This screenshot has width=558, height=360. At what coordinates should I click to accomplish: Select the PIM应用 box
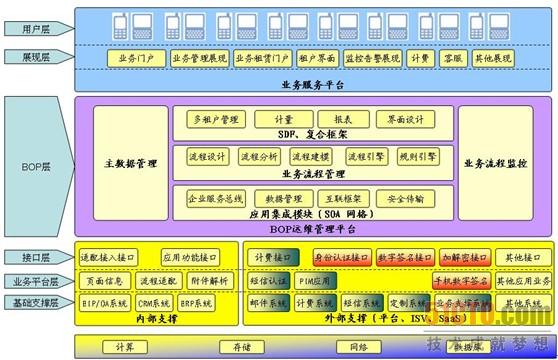click(316, 281)
